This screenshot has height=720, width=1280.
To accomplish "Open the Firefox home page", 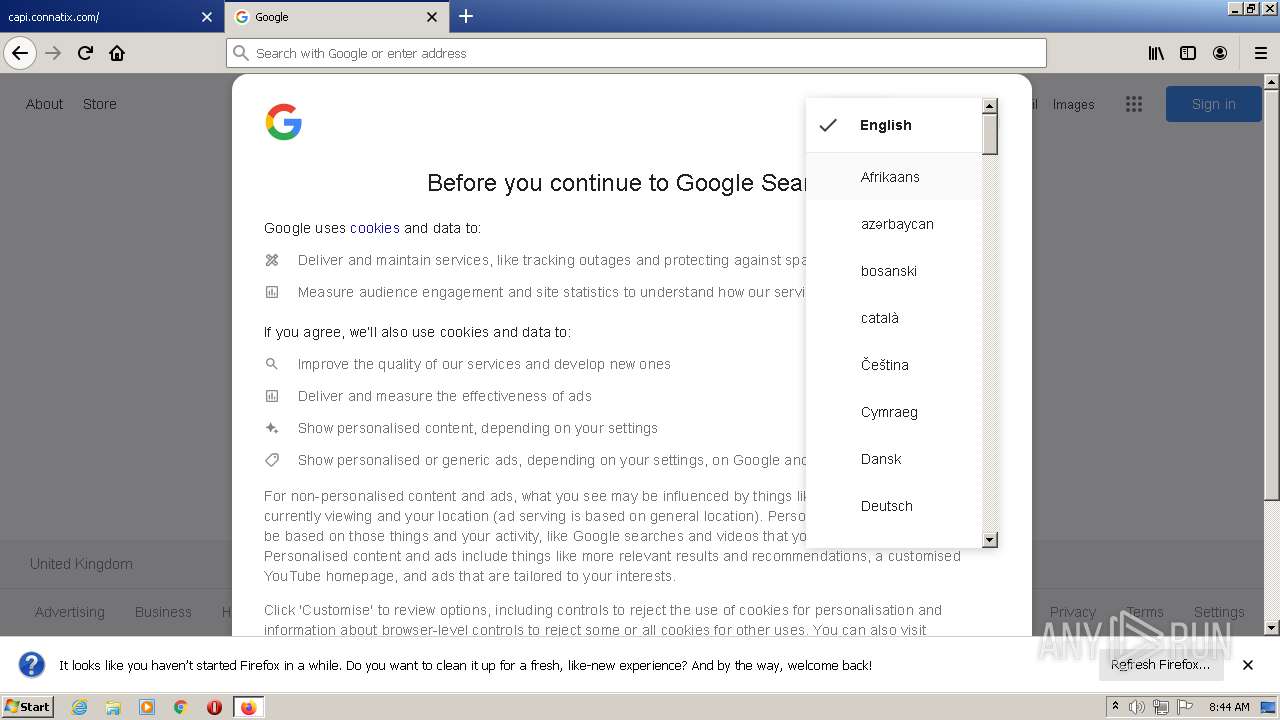I will (x=117, y=53).
